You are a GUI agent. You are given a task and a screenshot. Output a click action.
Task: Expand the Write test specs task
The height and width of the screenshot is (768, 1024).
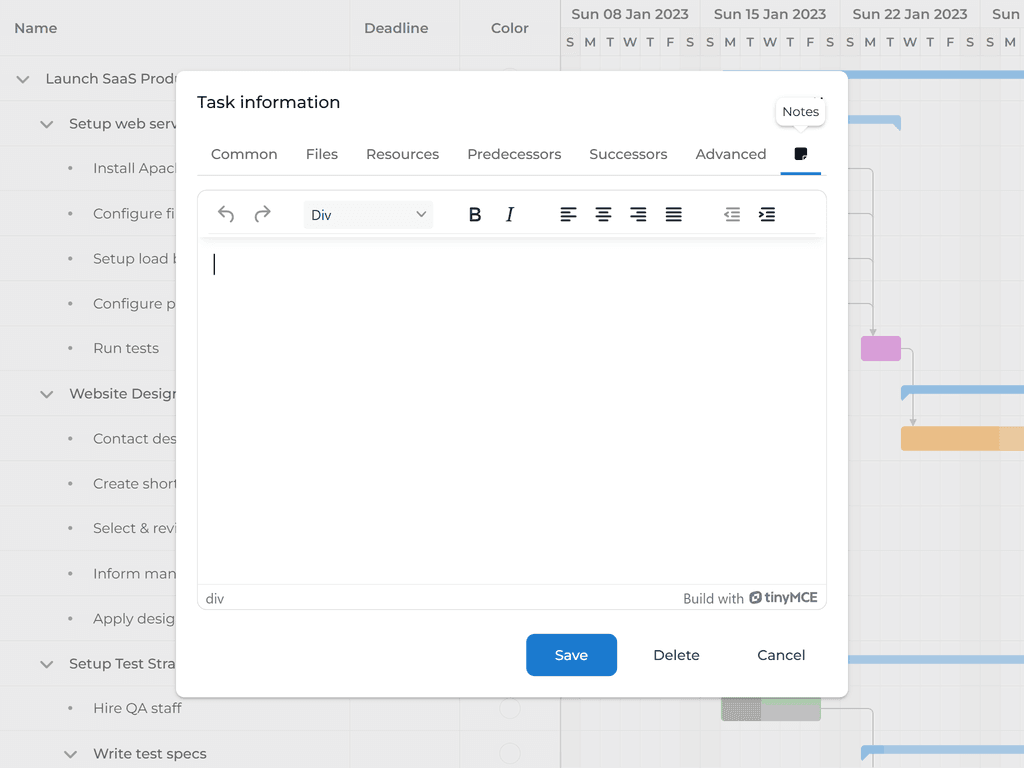pos(69,753)
